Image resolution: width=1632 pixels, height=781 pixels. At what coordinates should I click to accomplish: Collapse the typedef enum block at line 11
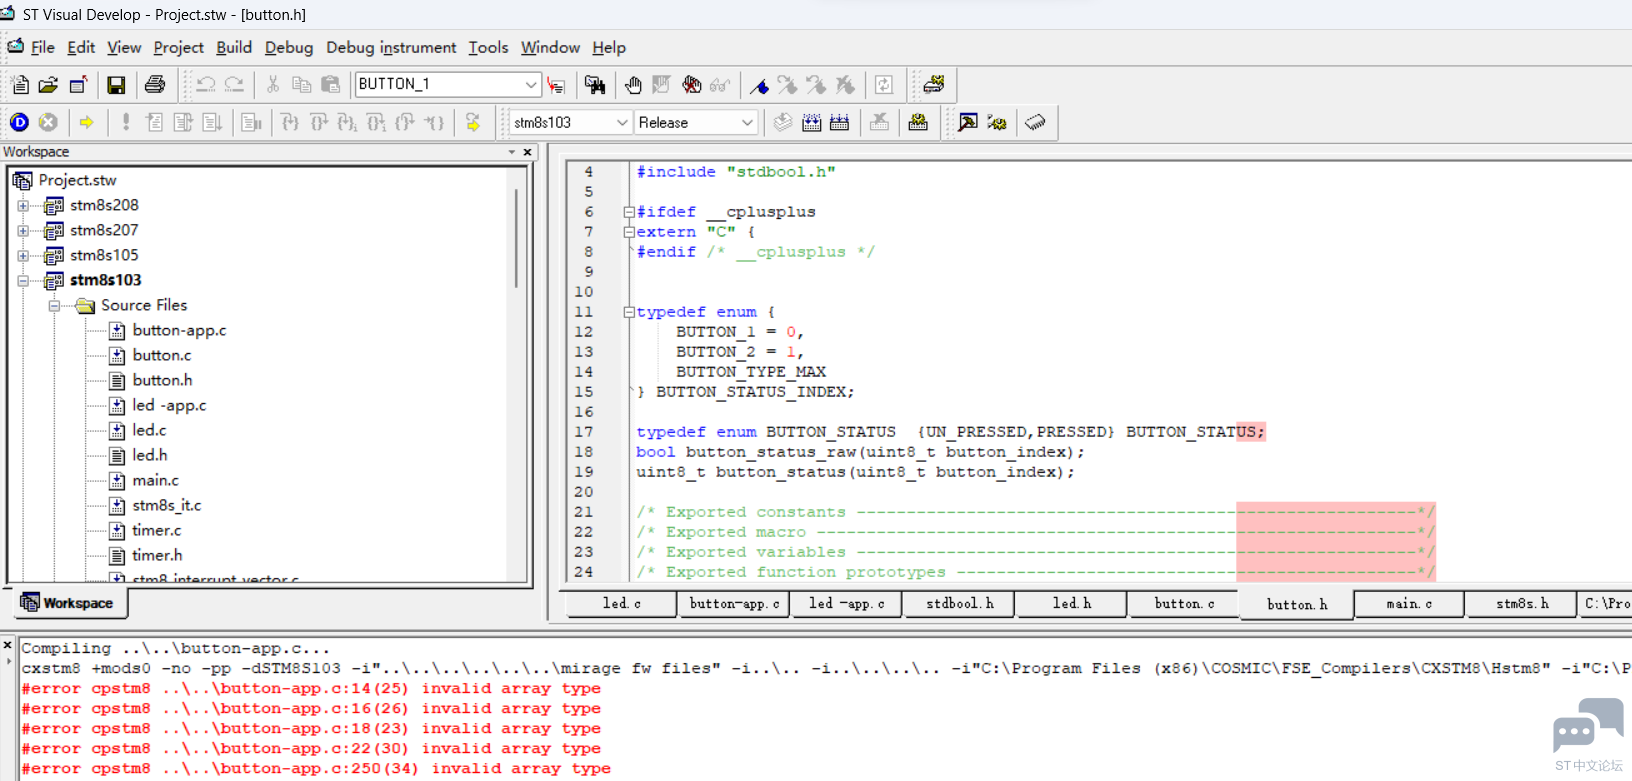point(629,312)
